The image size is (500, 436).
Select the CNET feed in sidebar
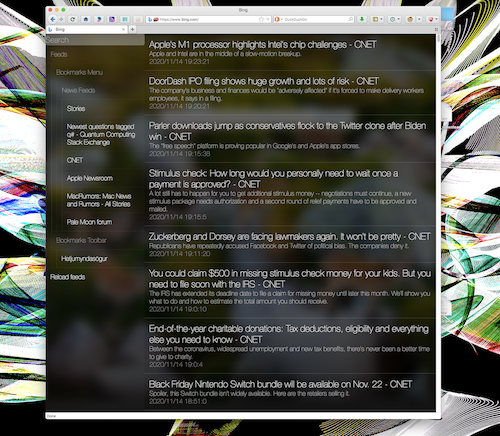pos(75,160)
